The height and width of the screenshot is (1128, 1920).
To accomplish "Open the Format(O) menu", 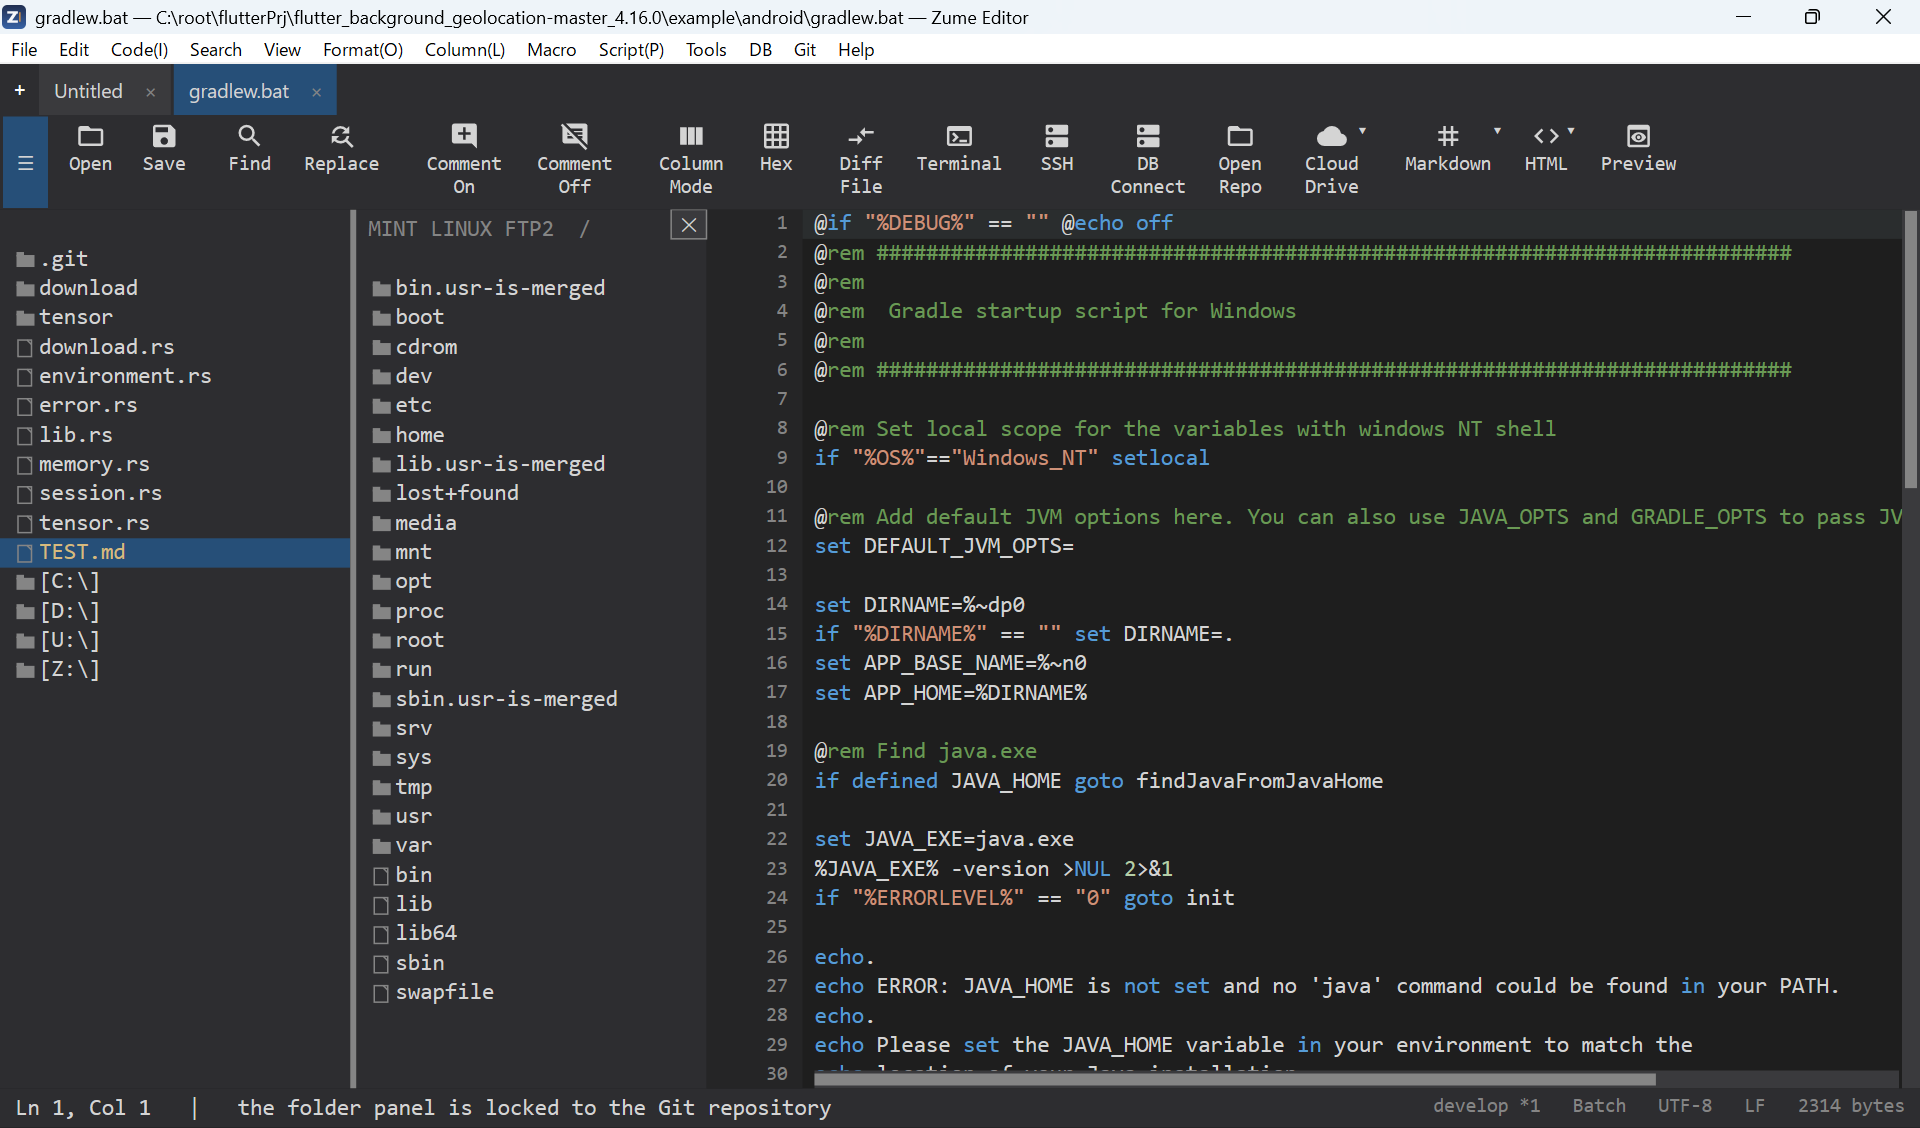I will 362,50.
